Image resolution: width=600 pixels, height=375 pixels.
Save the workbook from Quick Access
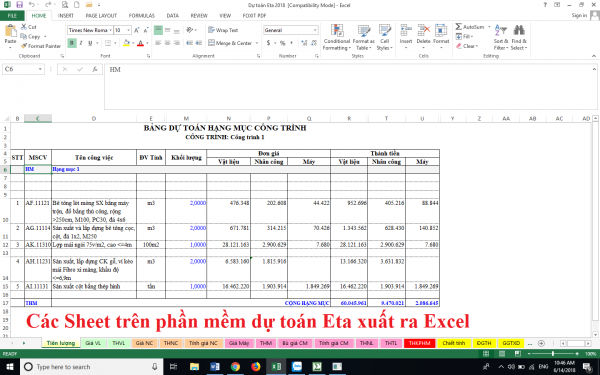coord(20,5)
